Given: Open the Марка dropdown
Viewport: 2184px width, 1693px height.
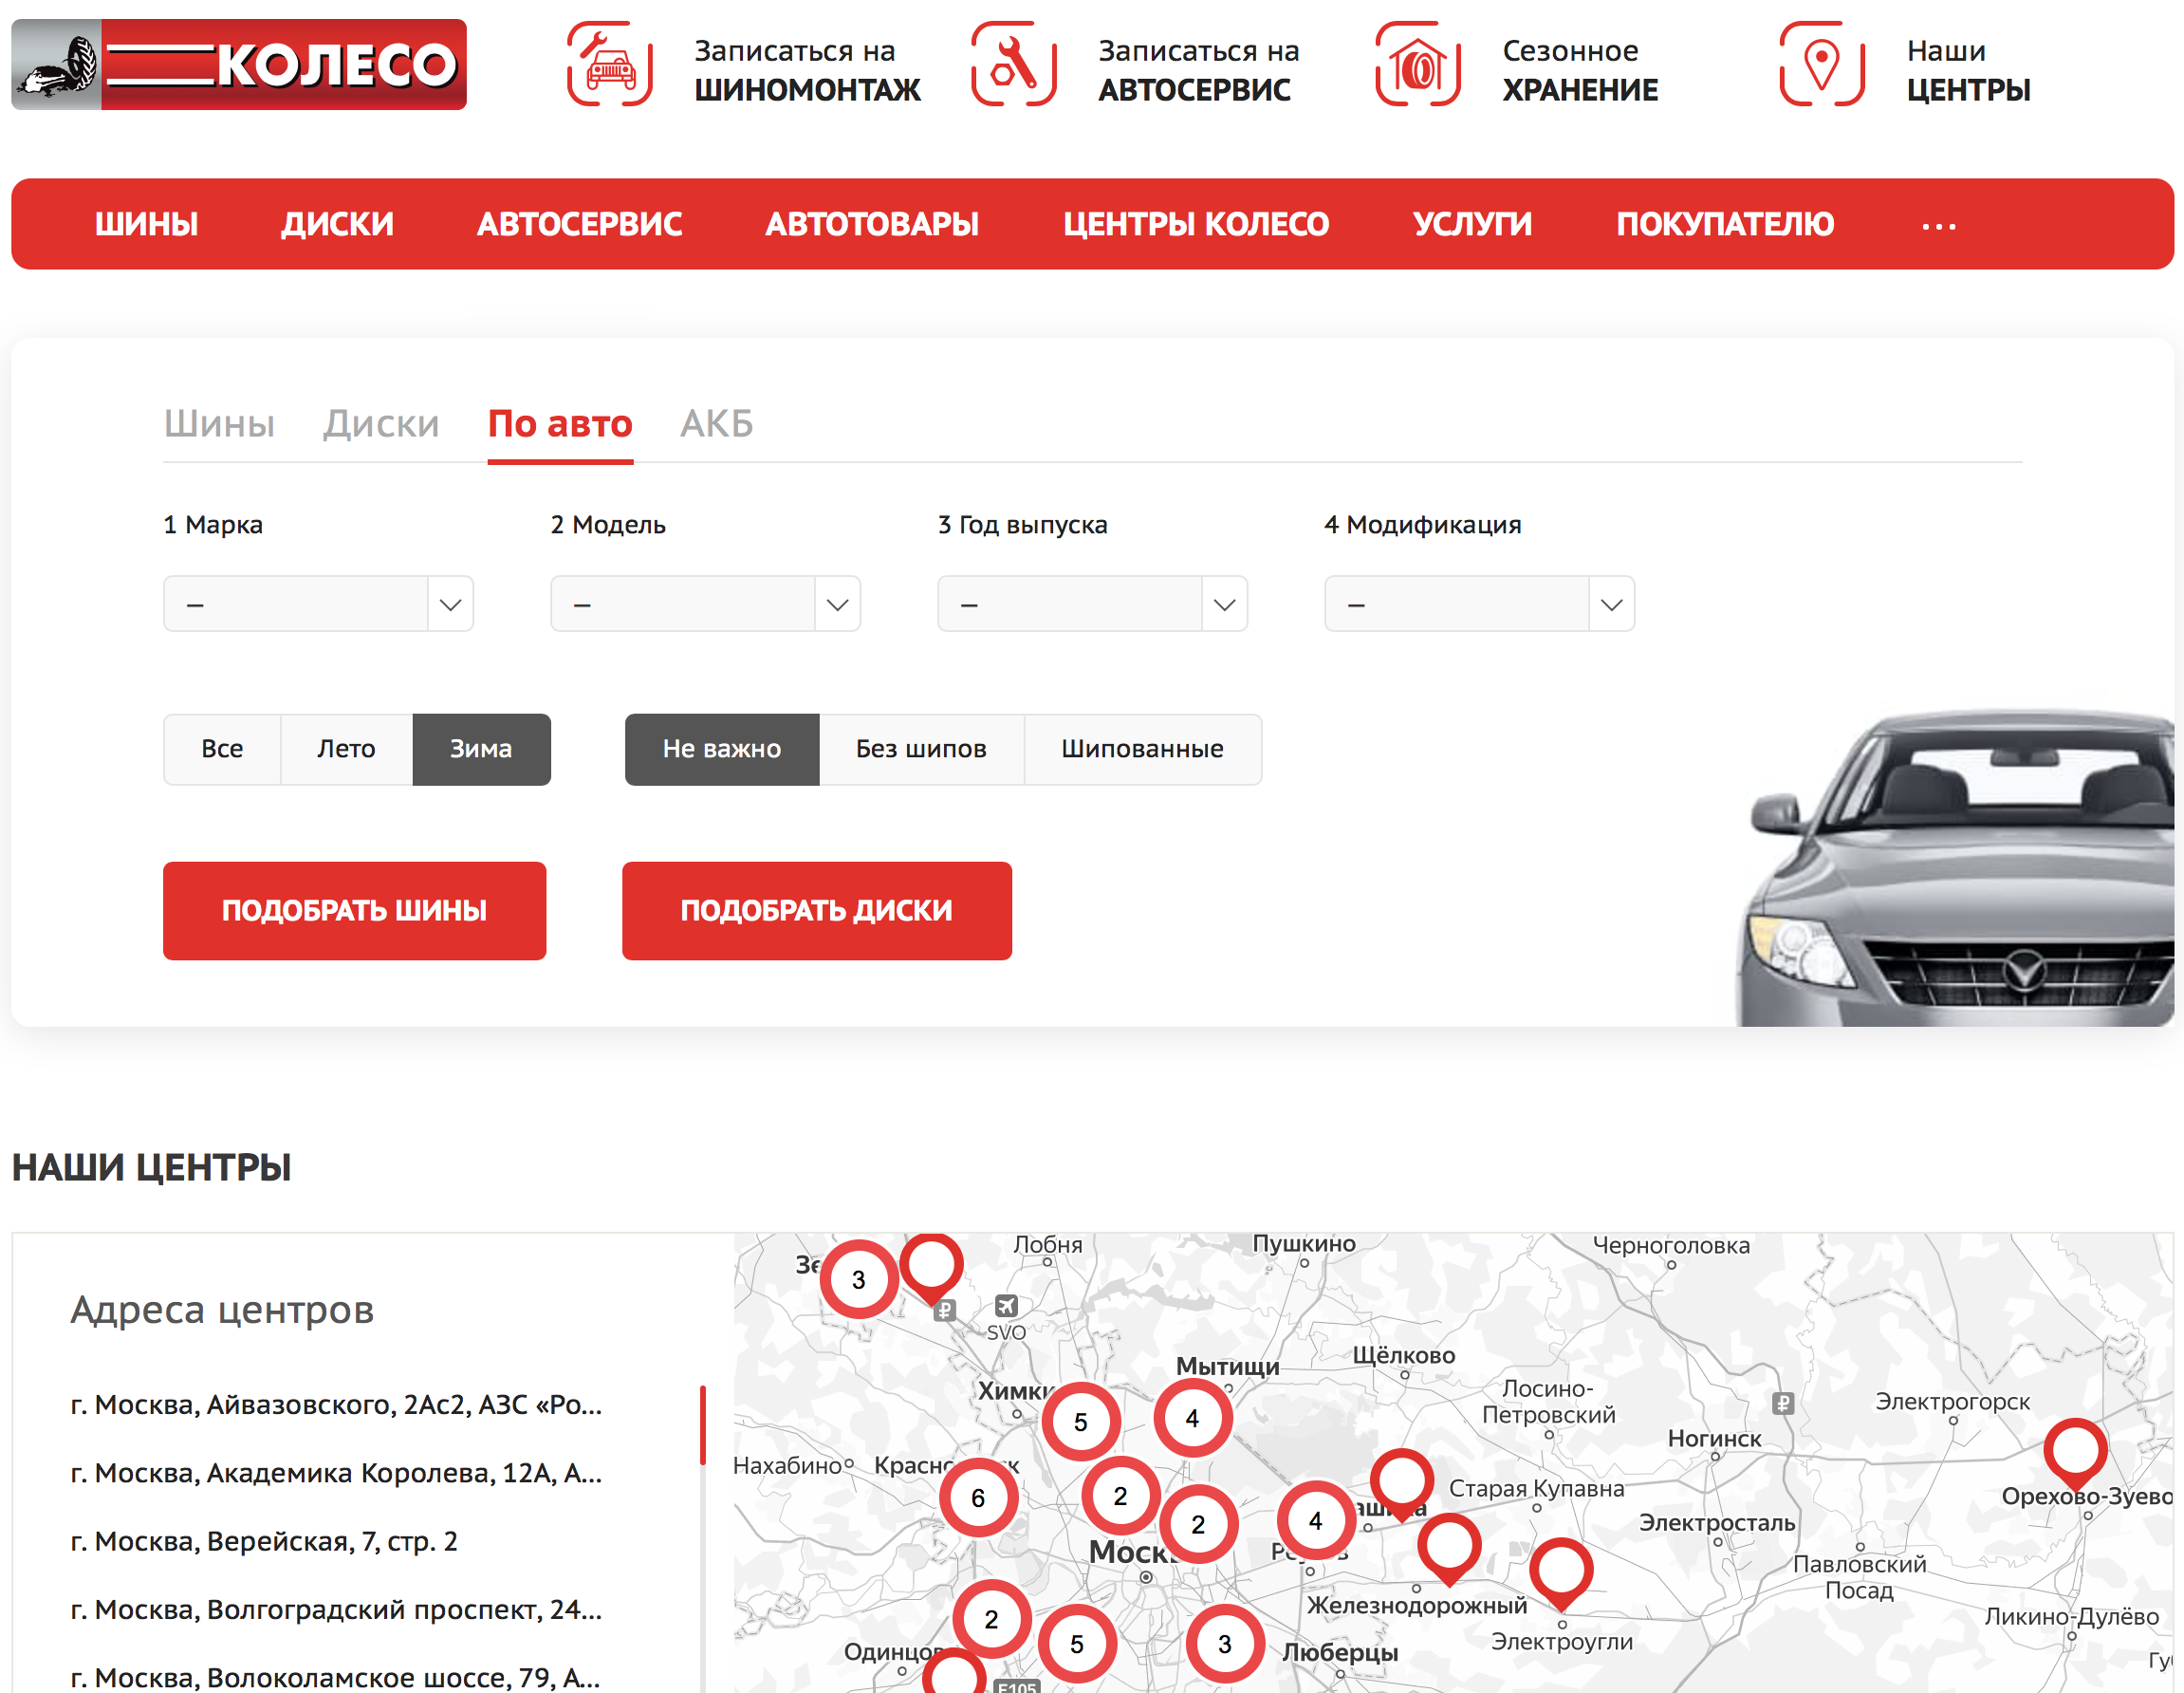Looking at the screenshot, I should click(318, 604).
